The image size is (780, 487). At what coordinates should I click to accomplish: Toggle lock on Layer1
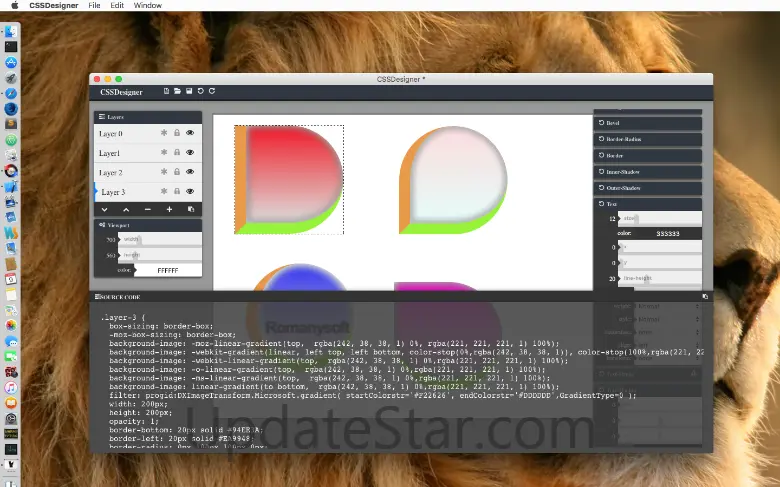(177, 152)
